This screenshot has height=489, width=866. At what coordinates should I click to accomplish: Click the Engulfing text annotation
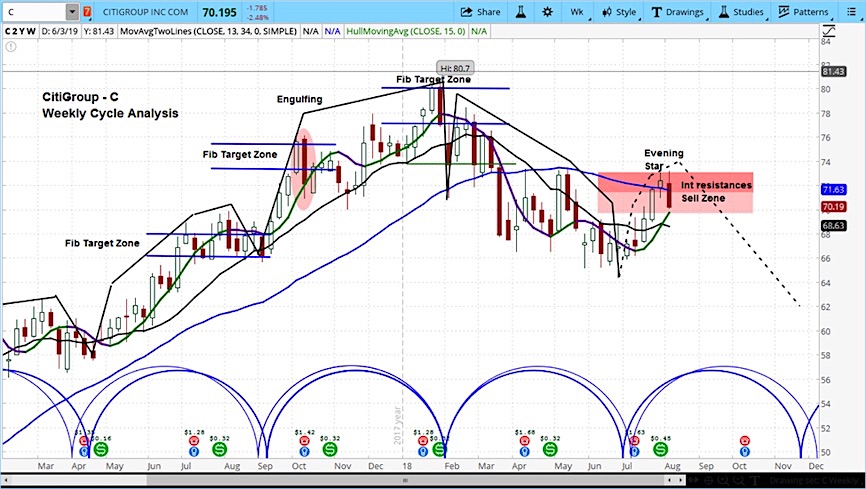click(x=300, y=99)
